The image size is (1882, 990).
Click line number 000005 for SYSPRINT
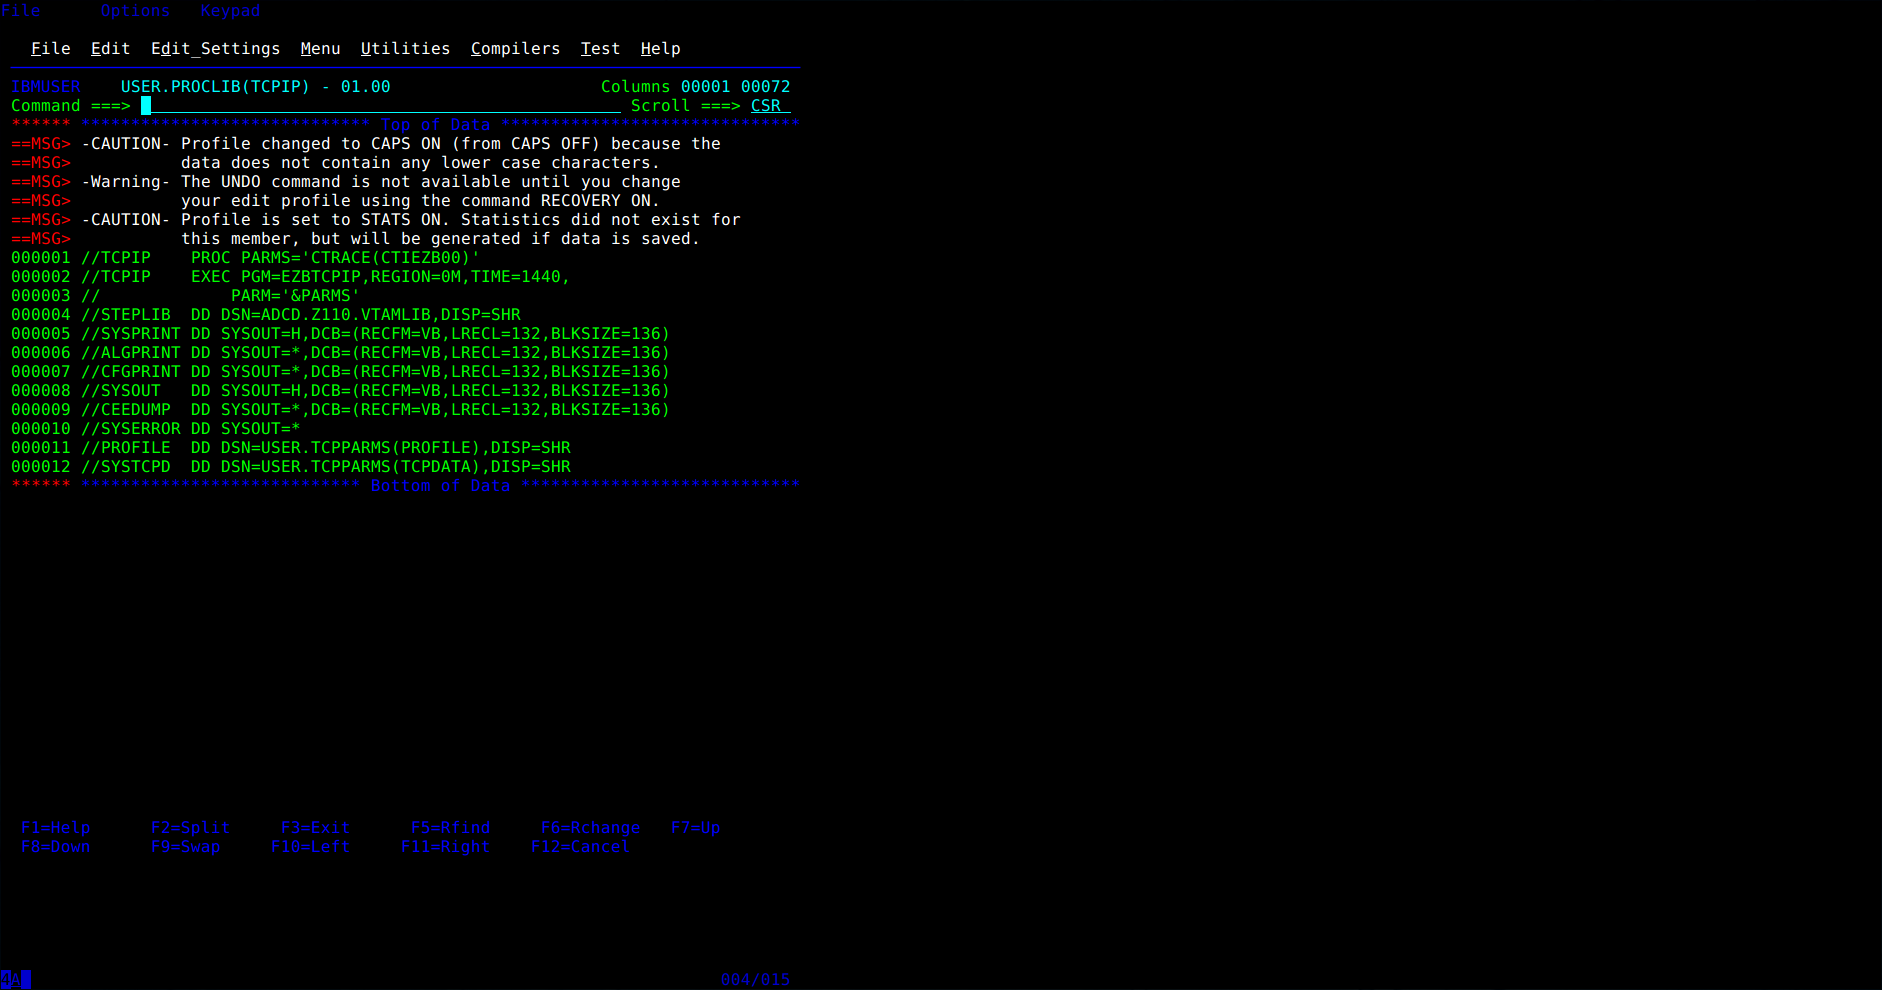click(40, 333)
